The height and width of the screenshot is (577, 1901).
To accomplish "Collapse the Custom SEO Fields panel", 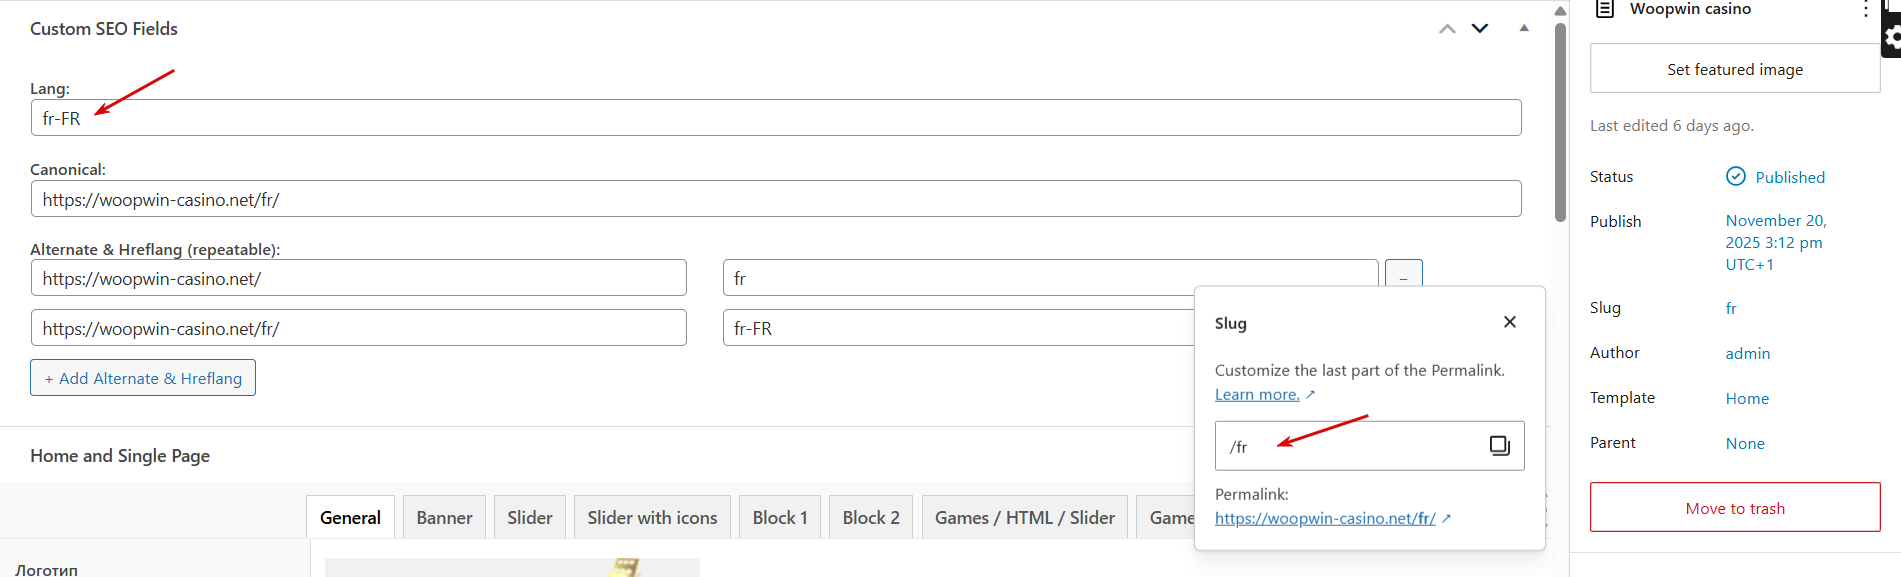I will [1524, 29].
